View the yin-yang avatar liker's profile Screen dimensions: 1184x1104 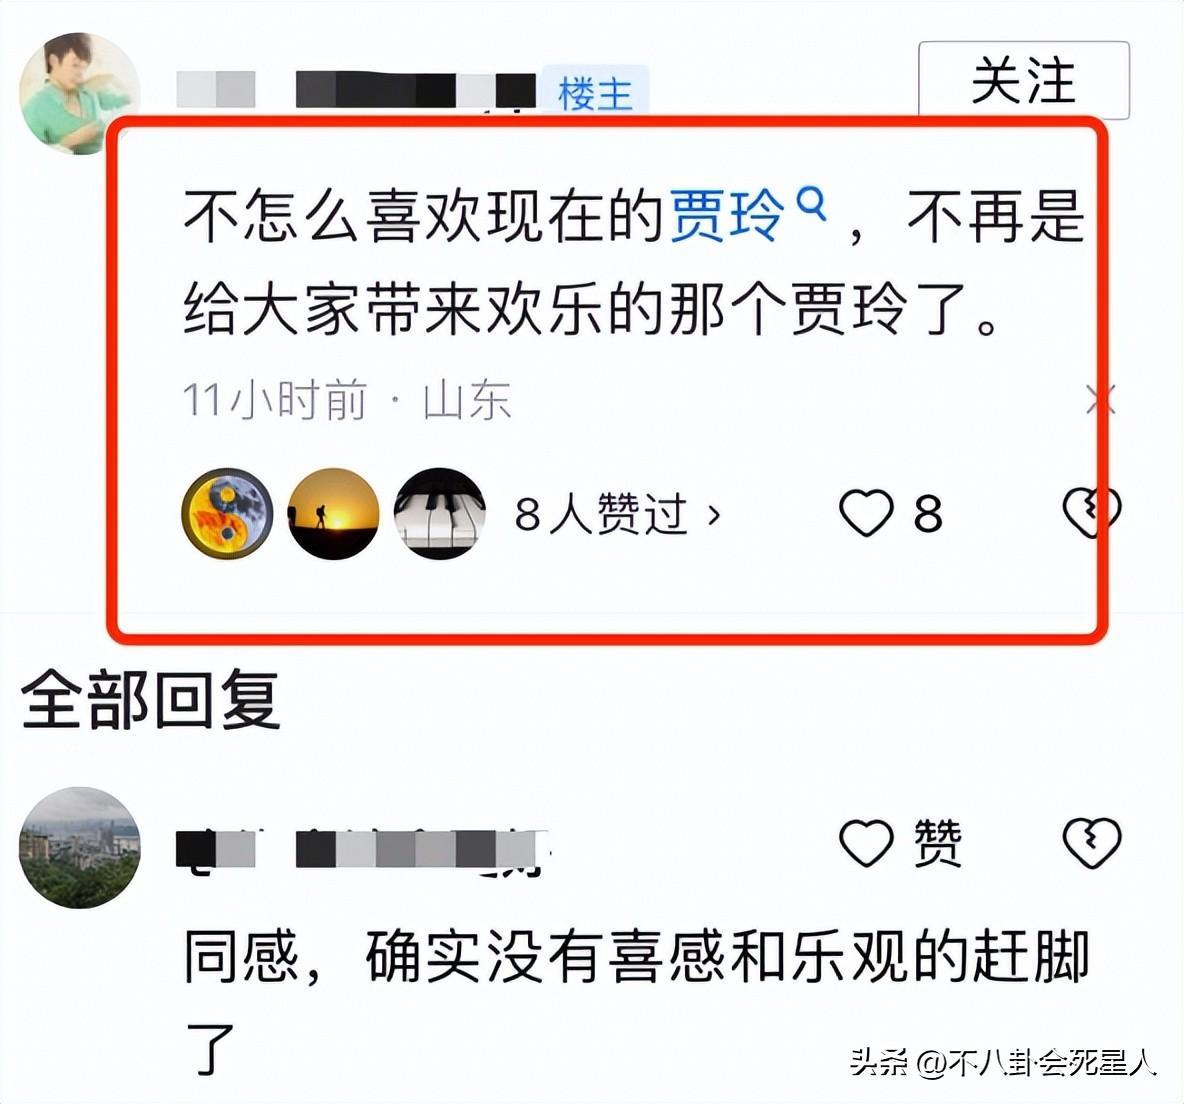point(227,513)
